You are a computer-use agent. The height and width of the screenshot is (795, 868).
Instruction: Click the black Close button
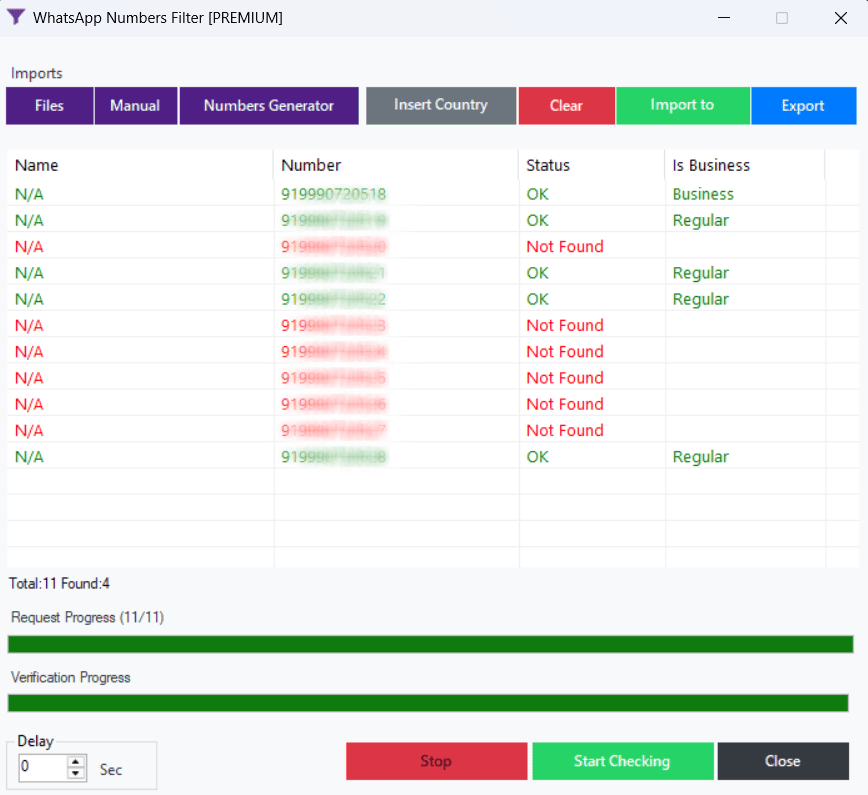tap(783, 761)
